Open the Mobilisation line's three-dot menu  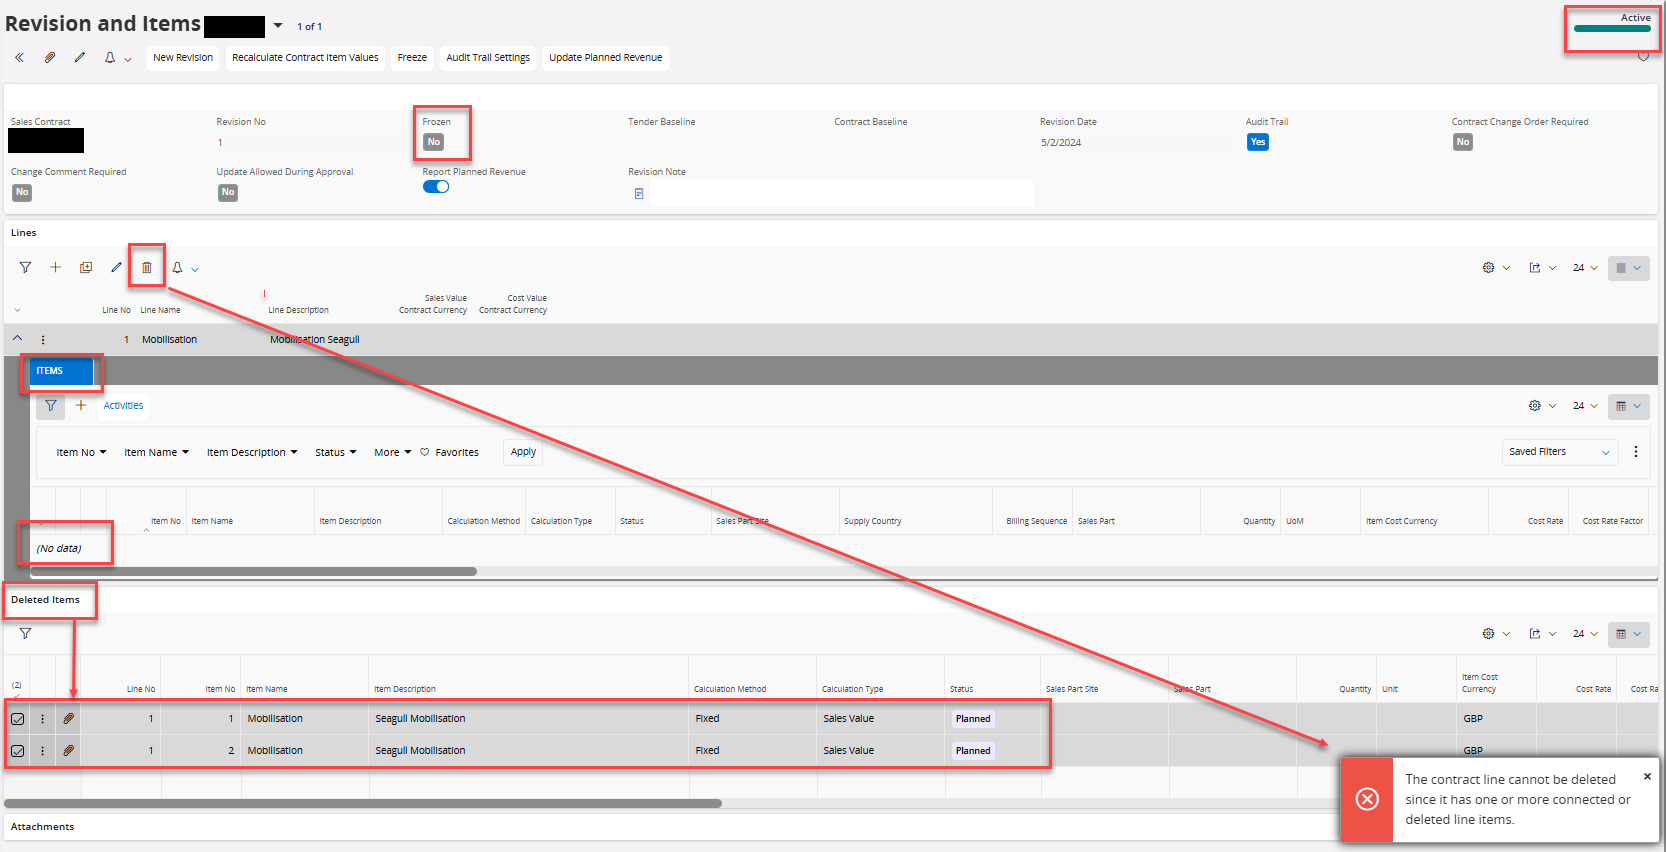click(43, 340)
